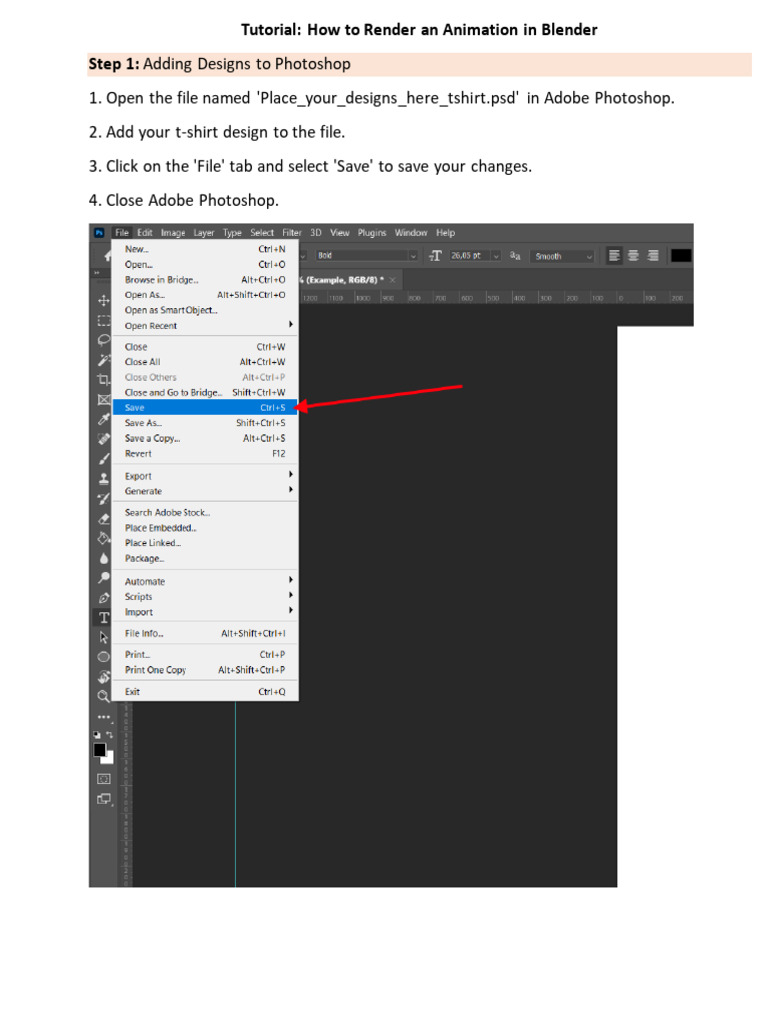Expand the Generate submenu
This screenshot has width=768, height=1024.
(x=205, y=491)
